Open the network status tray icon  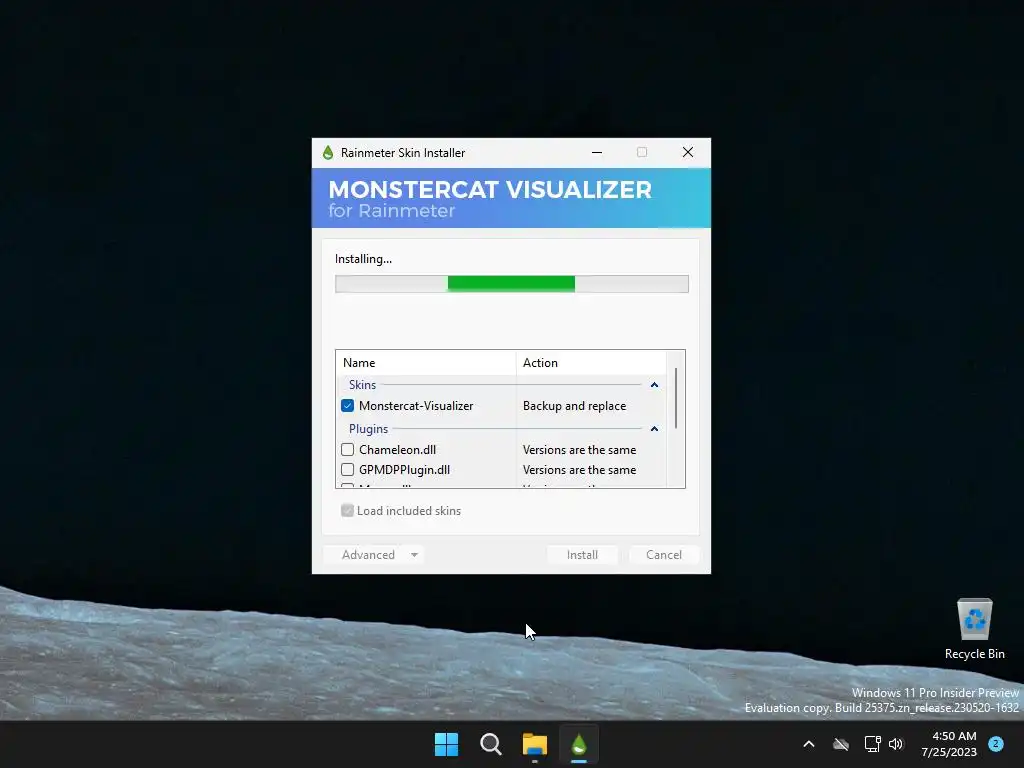click(872, 744)
